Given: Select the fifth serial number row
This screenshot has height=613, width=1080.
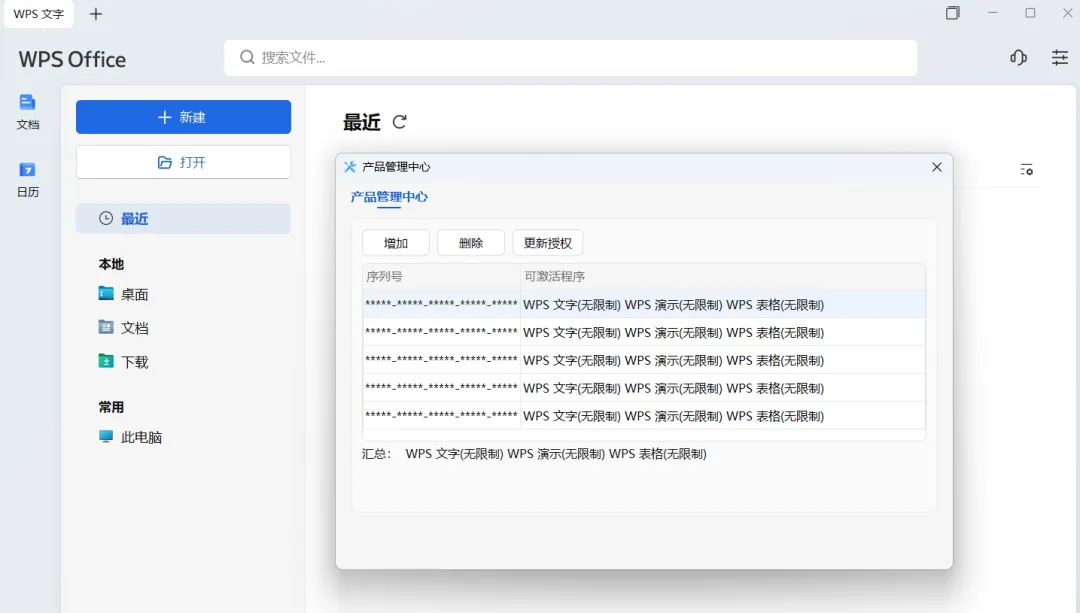Looking at the screenshot, I should 644,416.
